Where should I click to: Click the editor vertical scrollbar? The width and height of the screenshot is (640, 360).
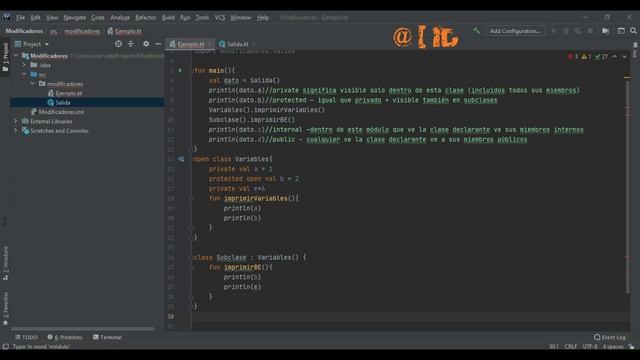click(x=627, y=186)
